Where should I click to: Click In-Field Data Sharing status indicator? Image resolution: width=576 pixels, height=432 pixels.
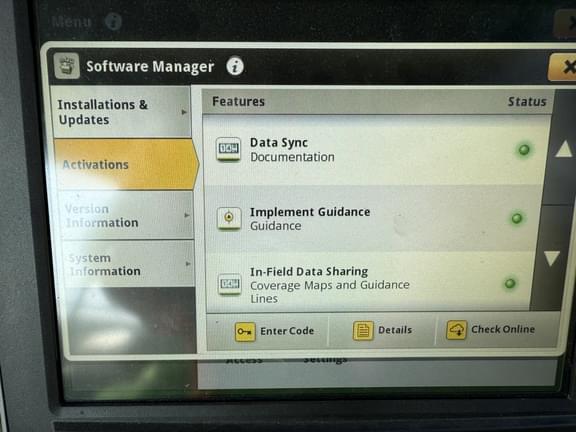pyautogui.click(x=510, y=283)
